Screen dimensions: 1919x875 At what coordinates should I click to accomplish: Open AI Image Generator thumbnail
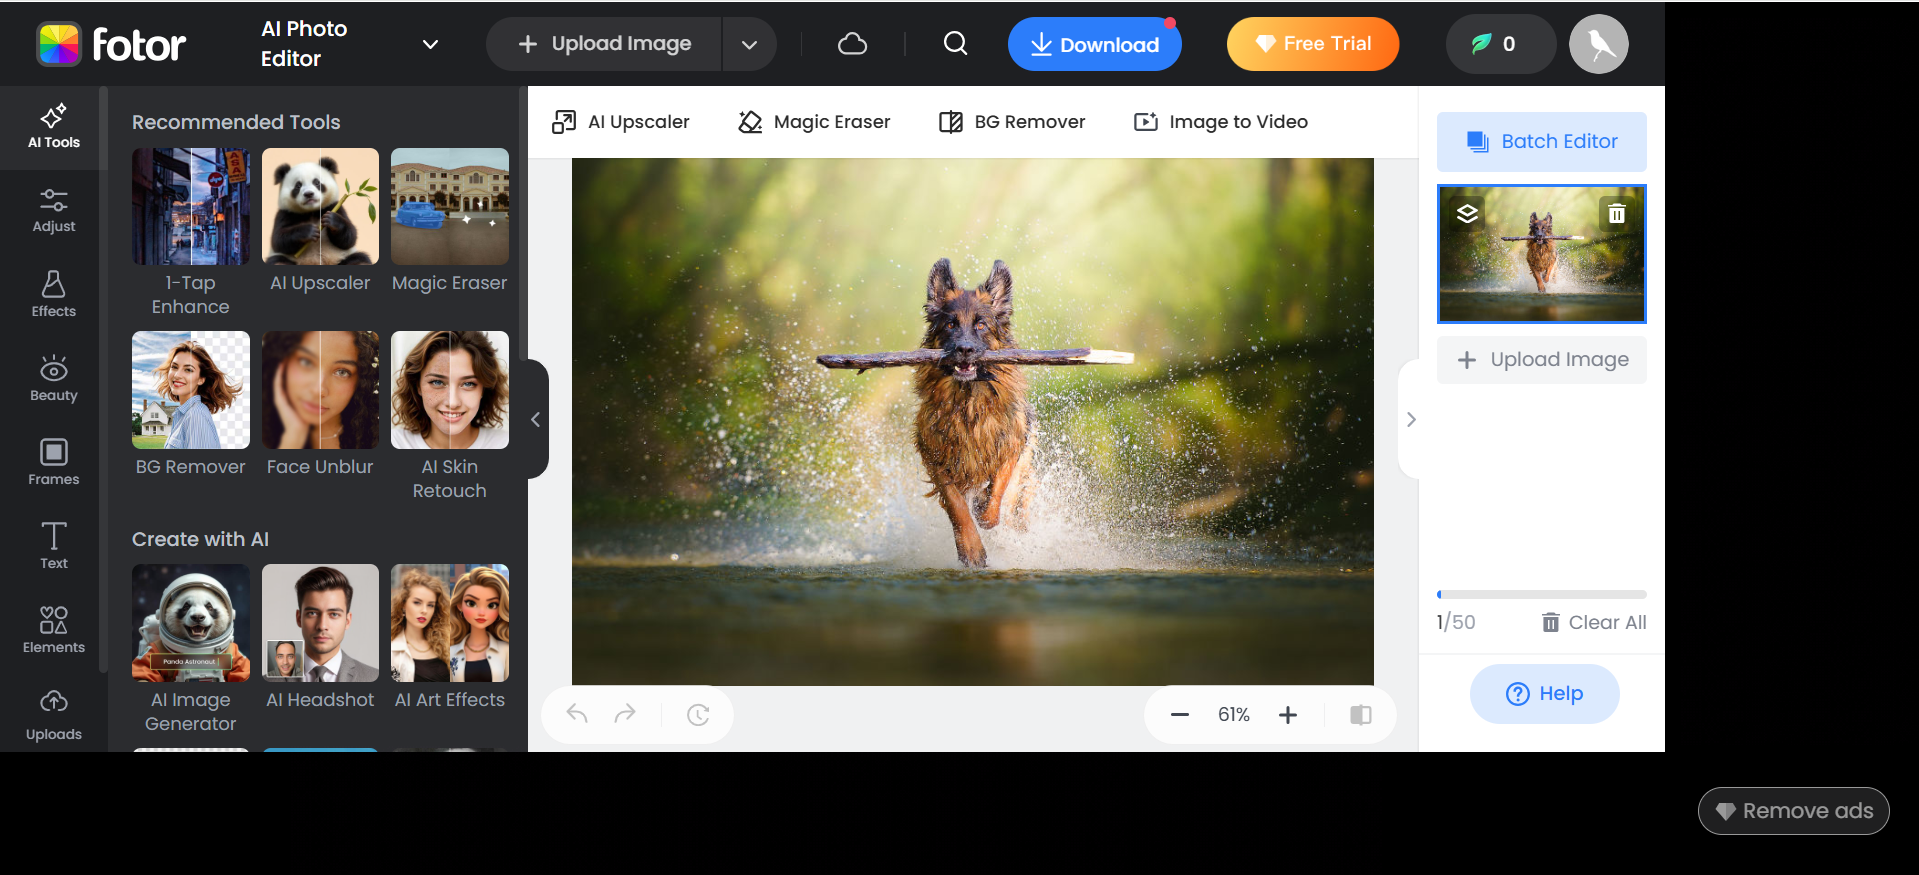click(191, 623)
